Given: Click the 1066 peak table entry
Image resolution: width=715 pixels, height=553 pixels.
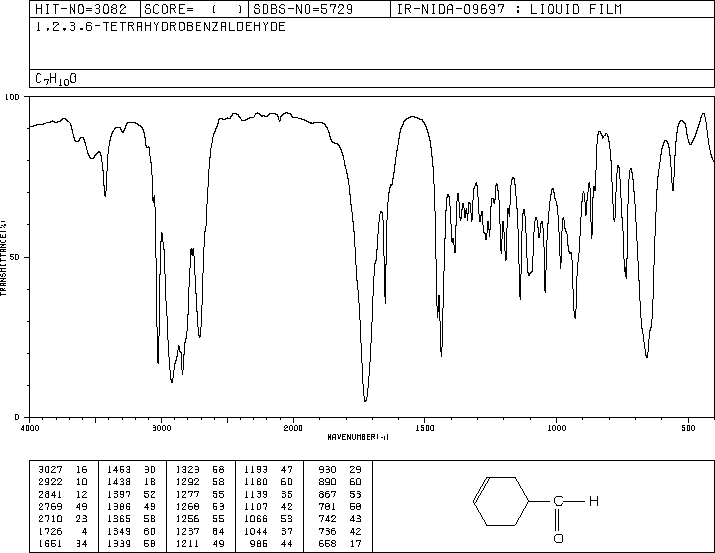Looking at the screenshot, I should [x=256, y=519].
